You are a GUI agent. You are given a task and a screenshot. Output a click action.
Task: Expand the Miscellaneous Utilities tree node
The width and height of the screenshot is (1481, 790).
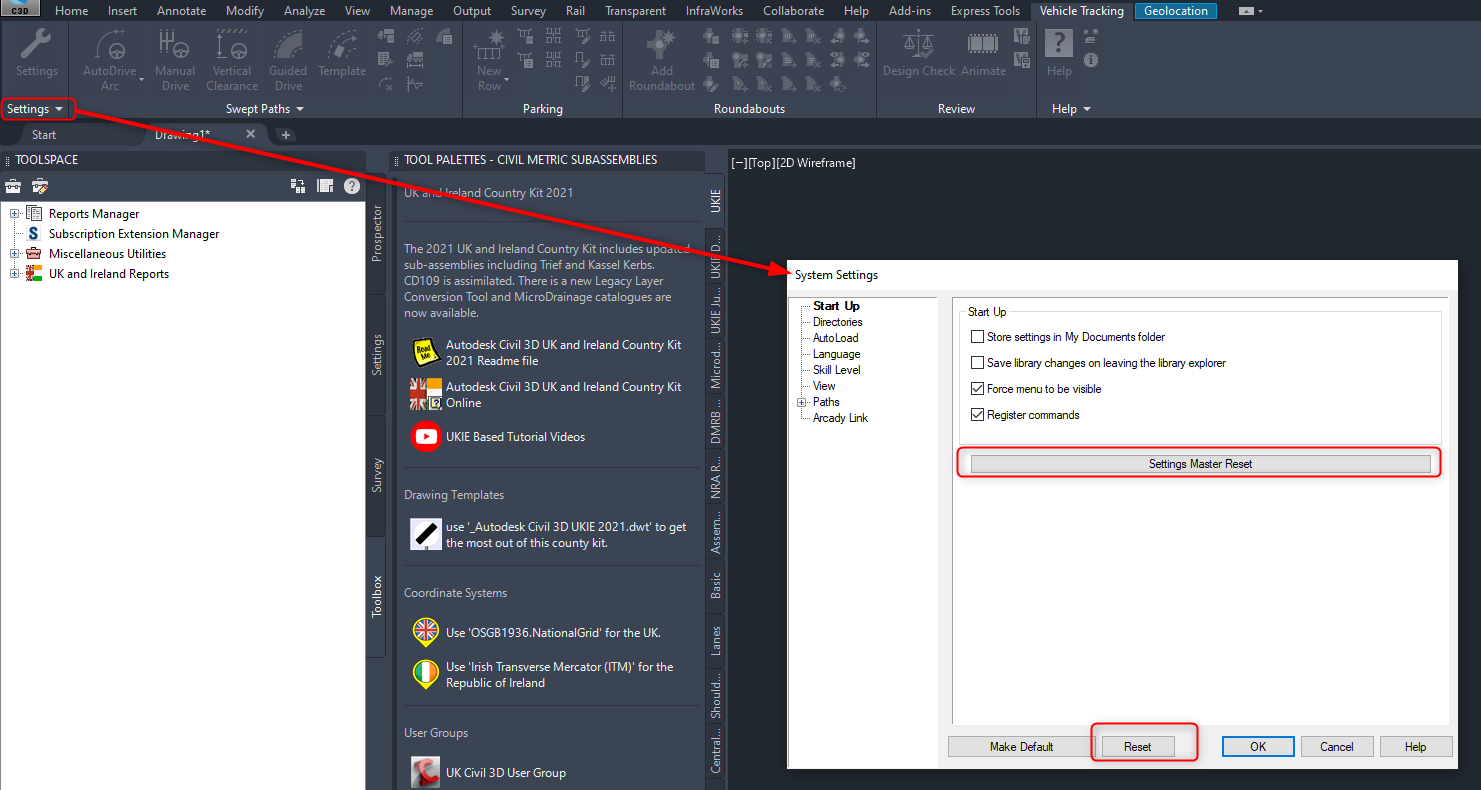pos(15,254)
